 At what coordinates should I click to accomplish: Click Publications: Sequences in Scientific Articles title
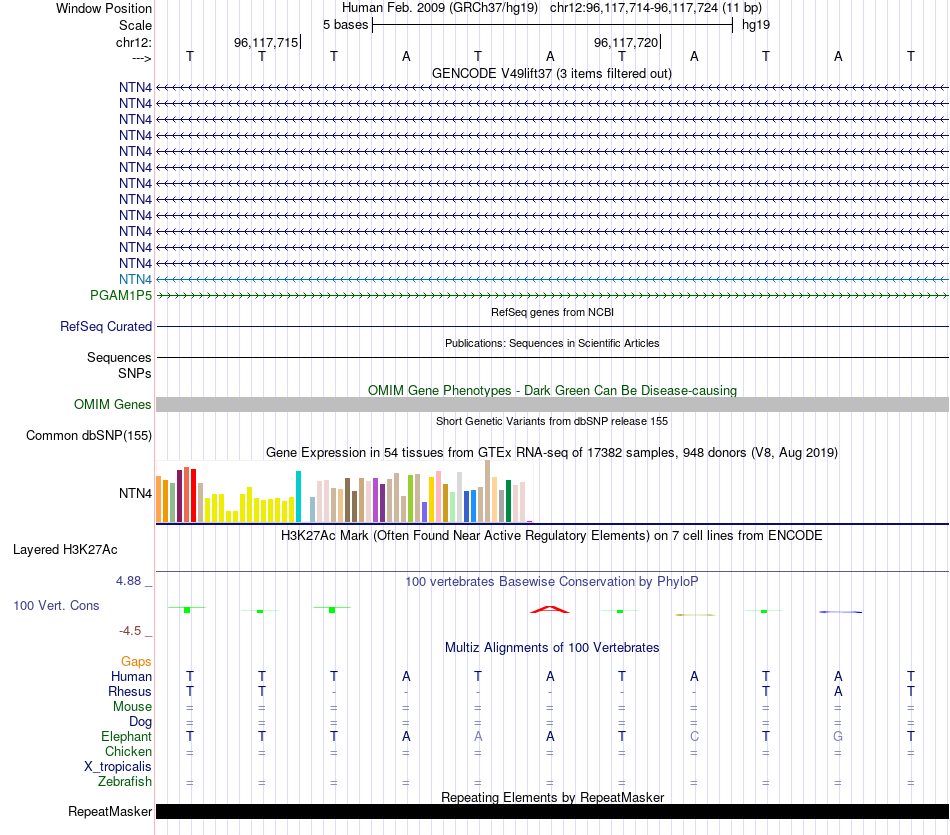(552, 343)
